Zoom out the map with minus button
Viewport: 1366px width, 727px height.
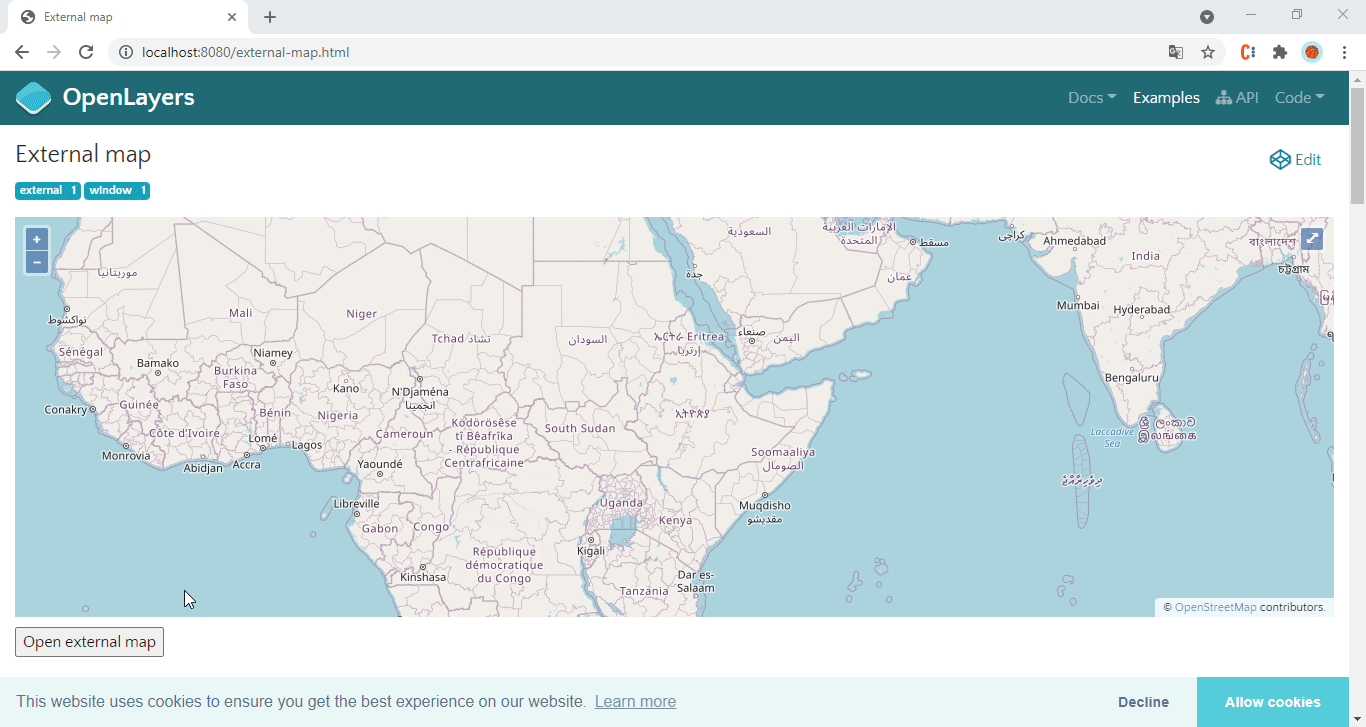coord(37,263)
